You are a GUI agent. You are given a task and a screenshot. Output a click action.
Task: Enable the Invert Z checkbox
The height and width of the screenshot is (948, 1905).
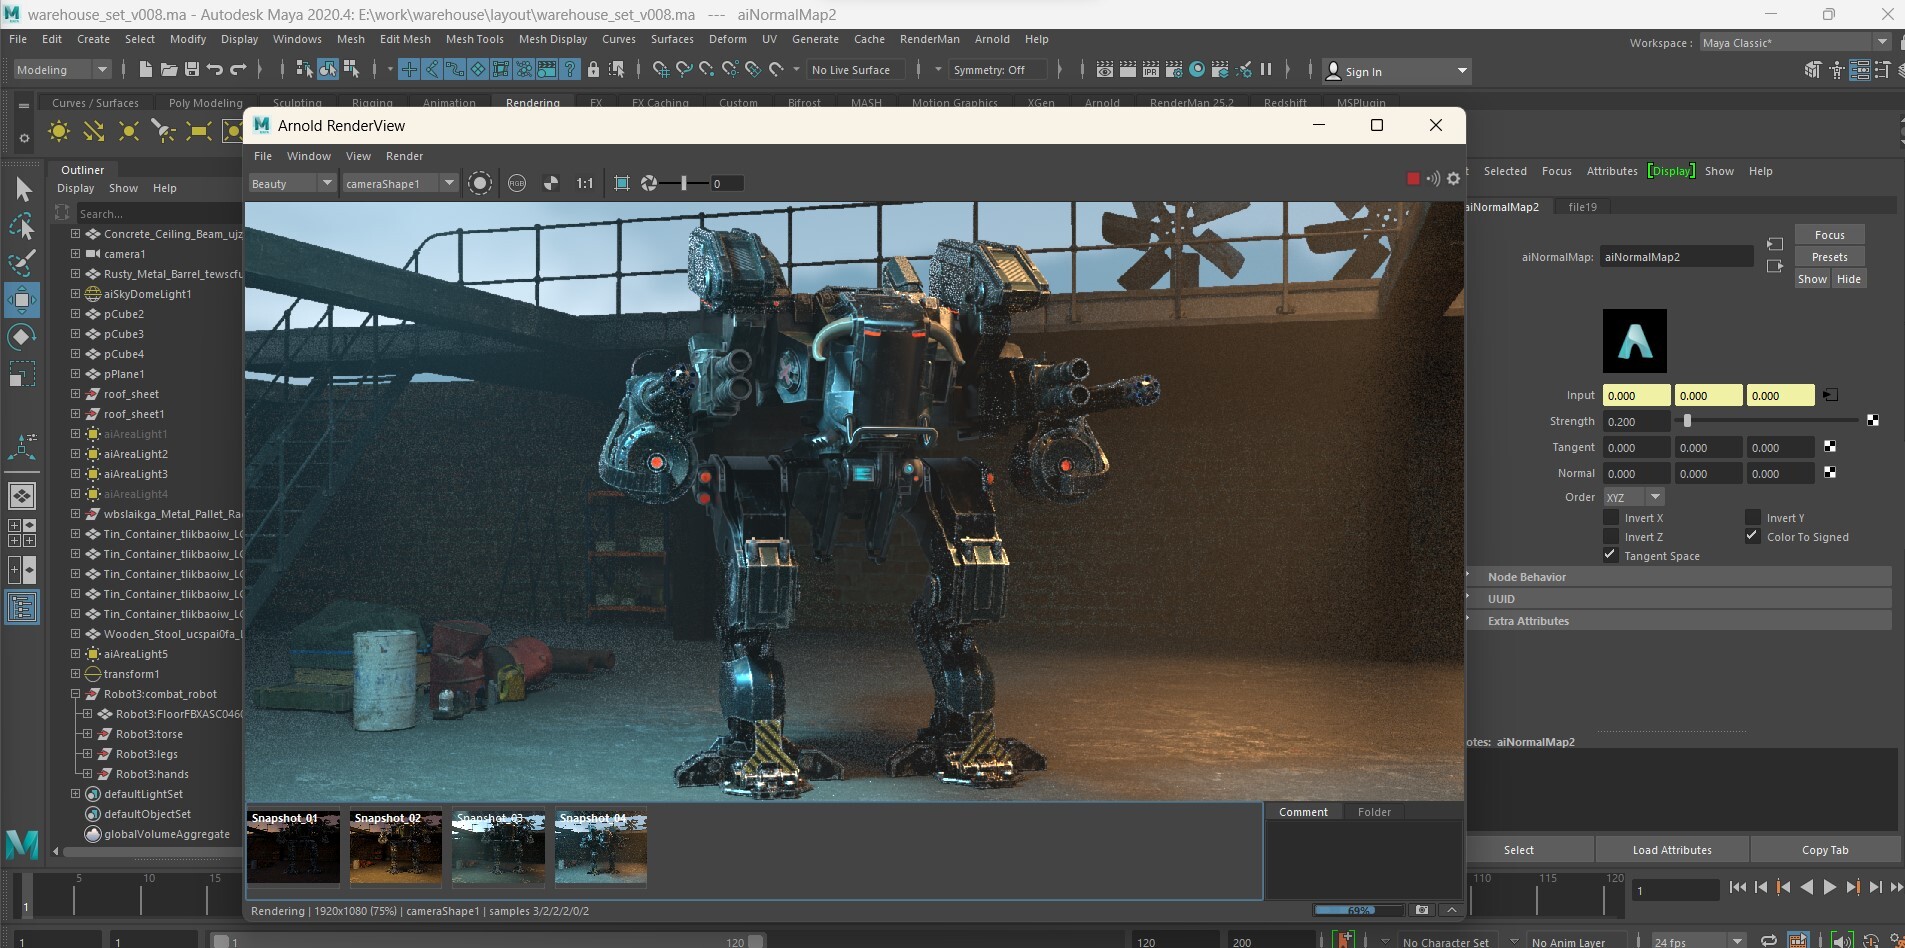tap(1611, 536)
